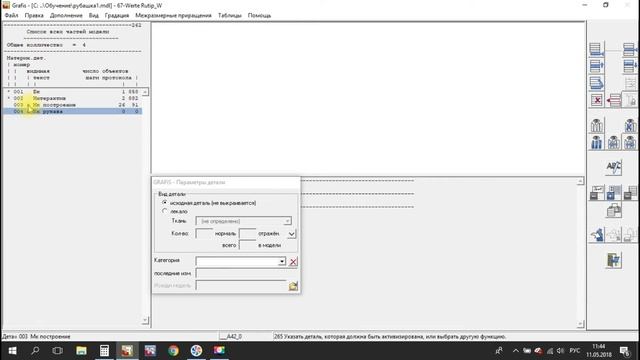The height and width of the screenshot is (360, 640).
Task: Open the Градация menu
Action: pyautogui.click(x=117, y=16)
